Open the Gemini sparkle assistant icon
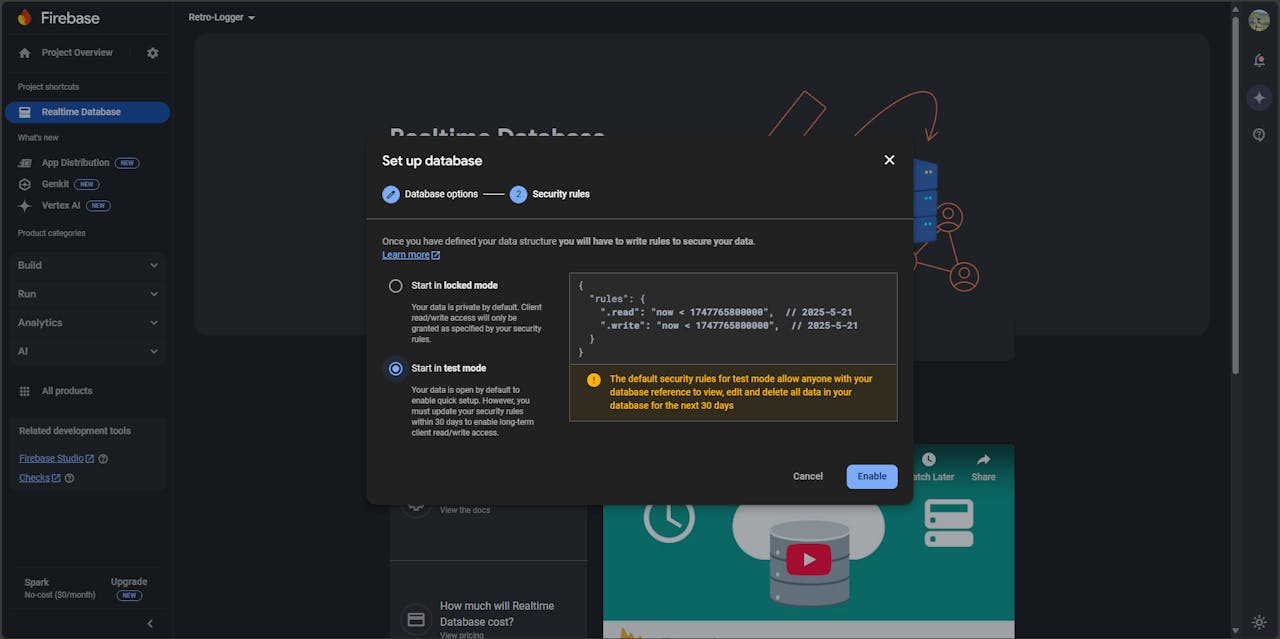1280x639 pixels. coord(1259,97)
